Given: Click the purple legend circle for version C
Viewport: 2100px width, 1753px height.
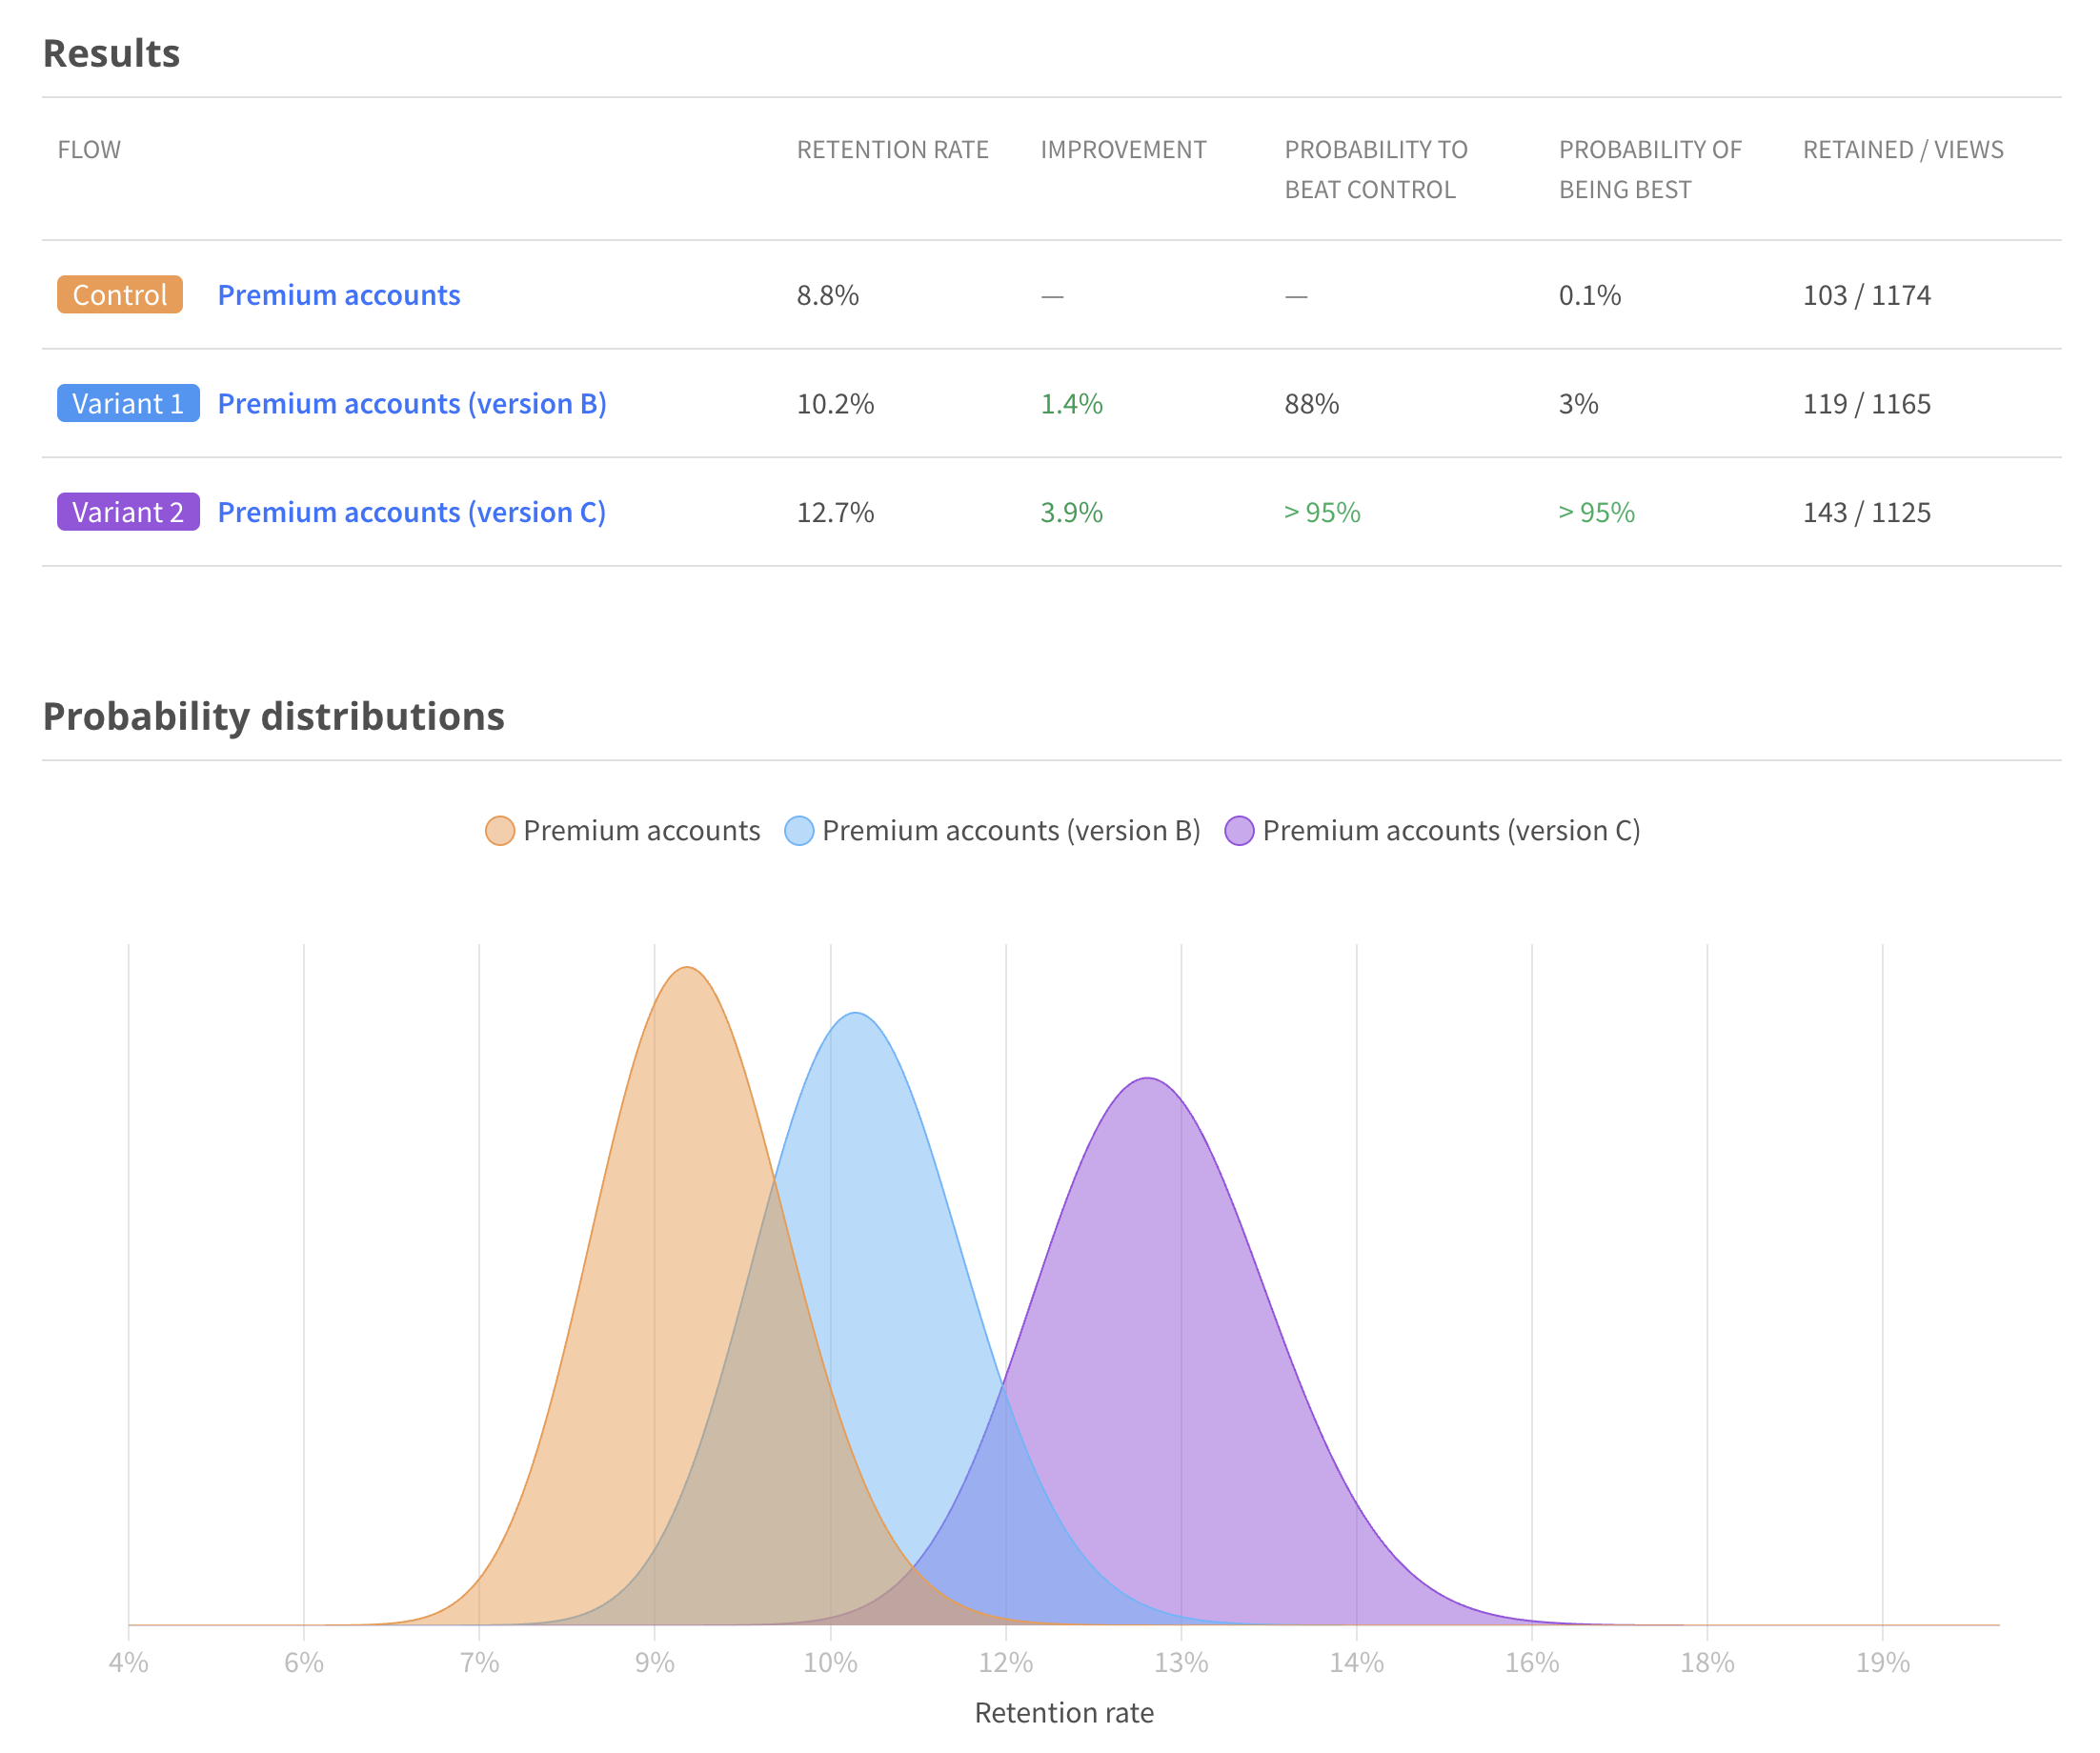Looking at the screenshot, I should coord(1239,830).
